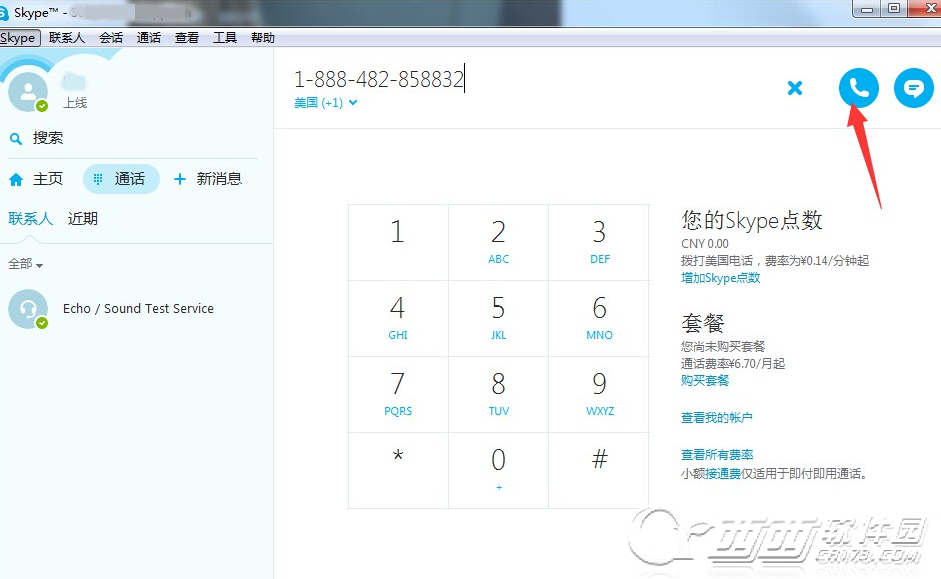Screen dimensions: 941x579
Task: Switch to the 联系人 tab
Action: click(30, 218)
